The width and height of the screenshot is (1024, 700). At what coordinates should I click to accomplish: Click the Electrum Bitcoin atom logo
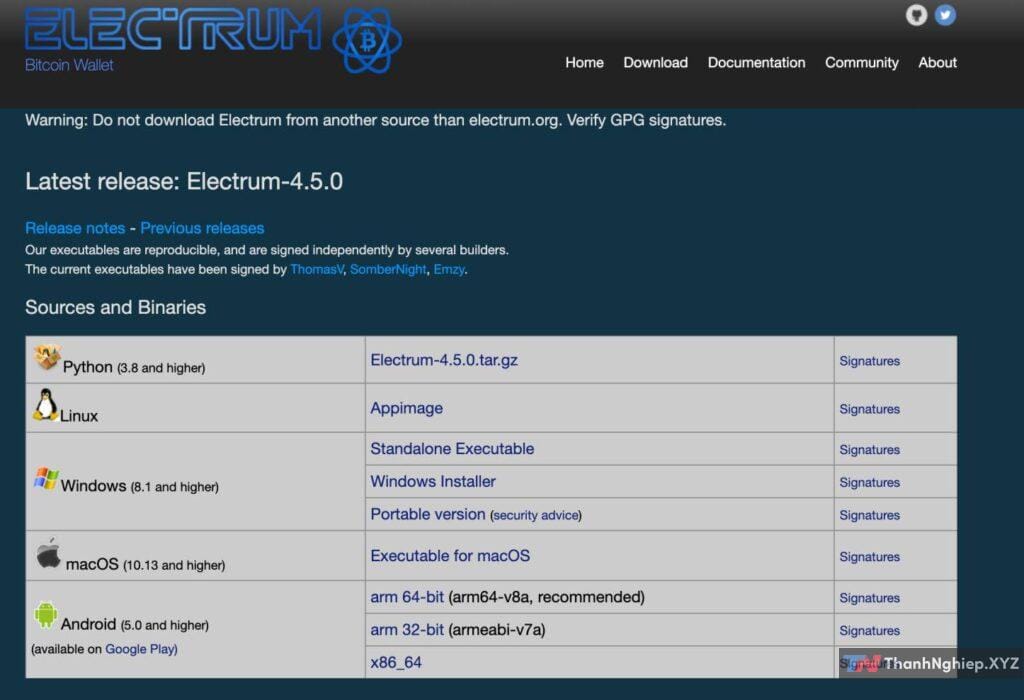(x=367, y=40)
